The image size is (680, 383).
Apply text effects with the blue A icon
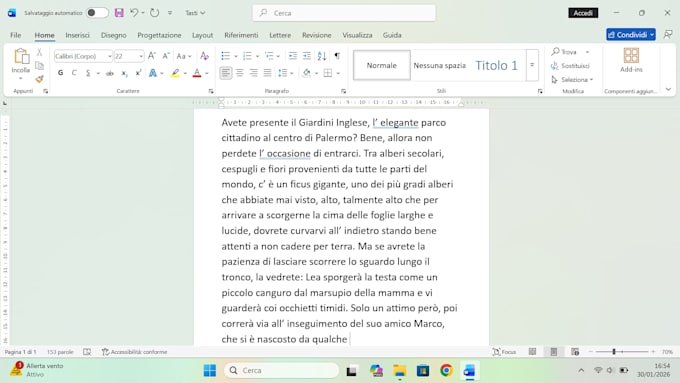tap(153, 73)
